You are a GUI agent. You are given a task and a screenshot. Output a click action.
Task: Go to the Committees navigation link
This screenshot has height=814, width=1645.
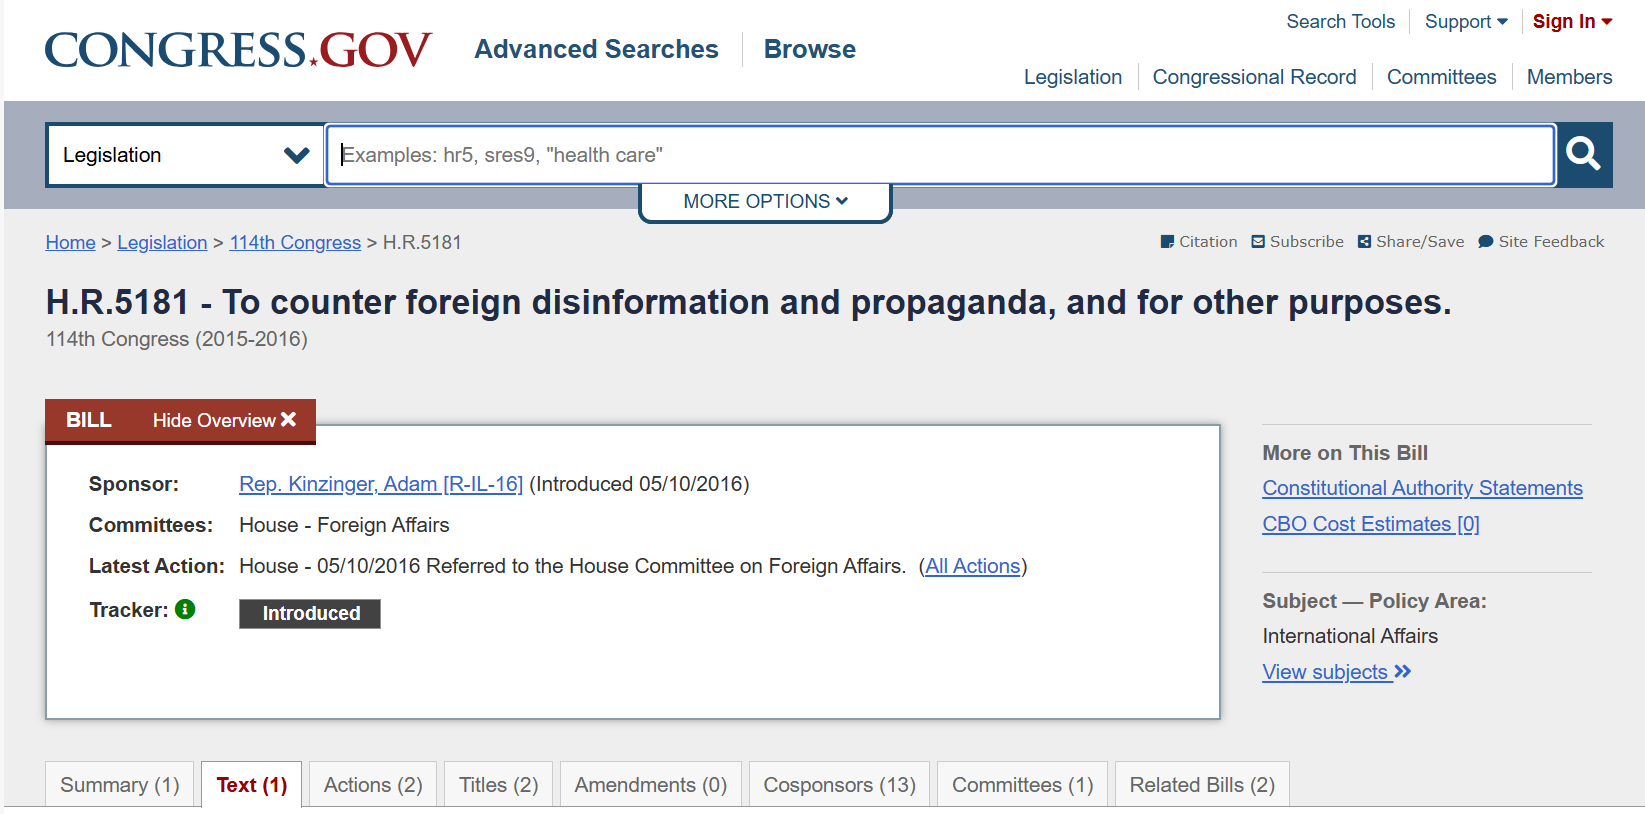point(1442,77)
